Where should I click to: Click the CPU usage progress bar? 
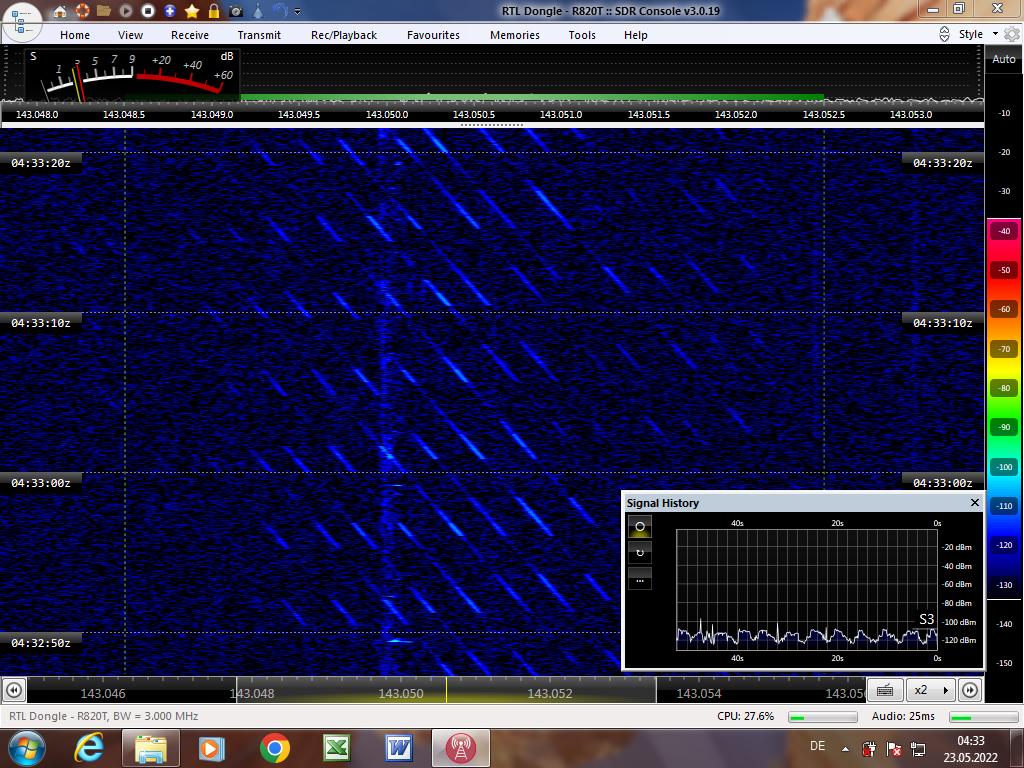822,717
